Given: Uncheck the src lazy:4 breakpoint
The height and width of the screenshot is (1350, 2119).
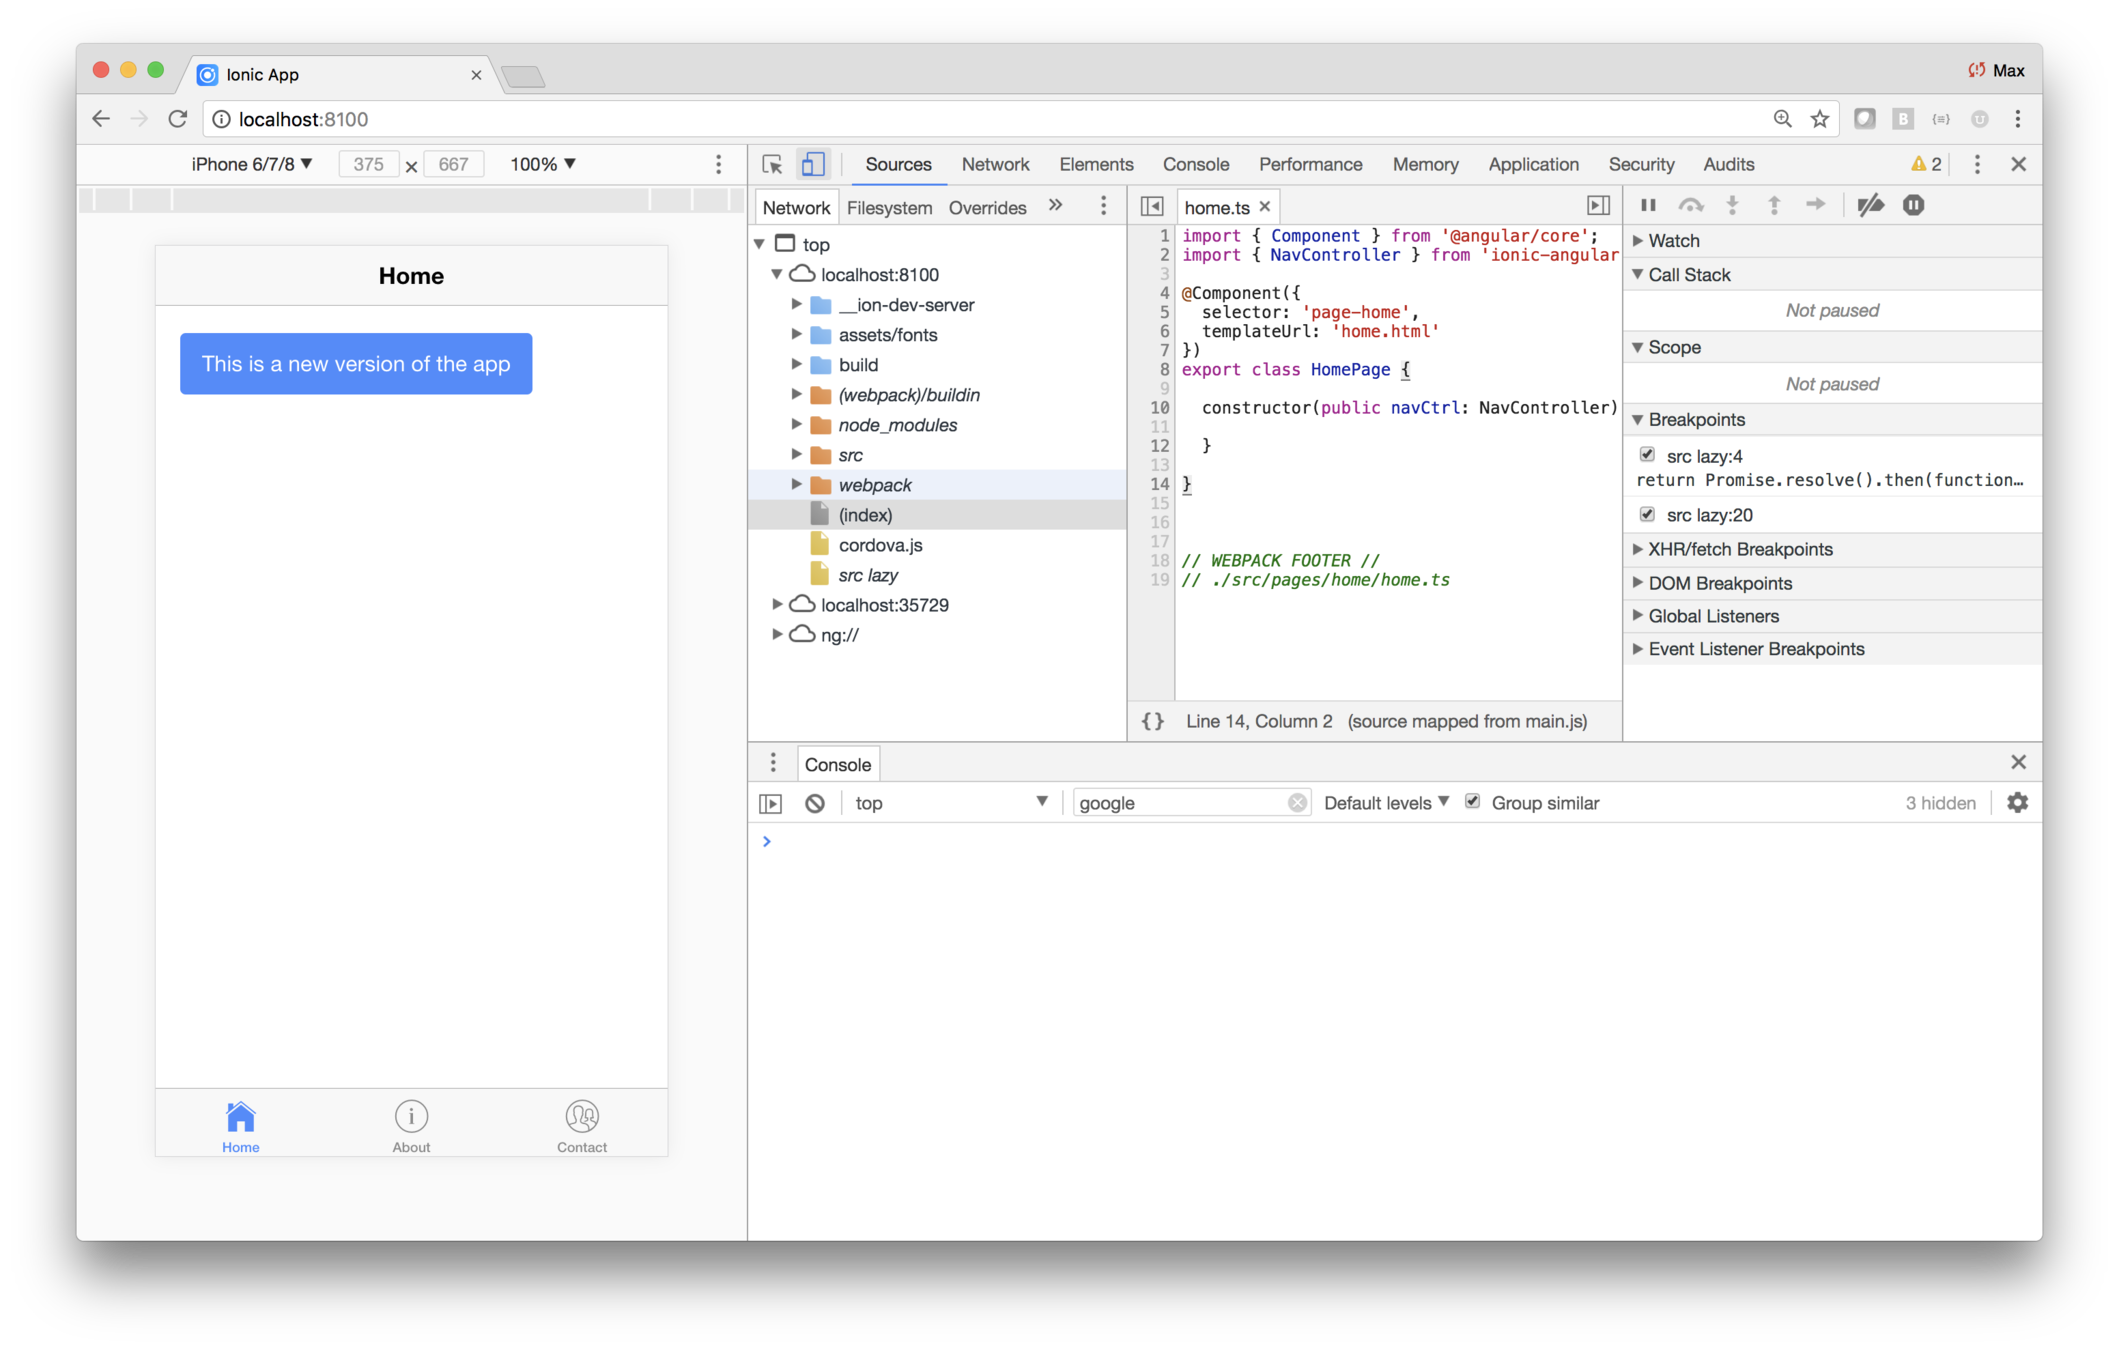Looking at the screenshot, I should pyautogui.click(x=1647, y=455).
